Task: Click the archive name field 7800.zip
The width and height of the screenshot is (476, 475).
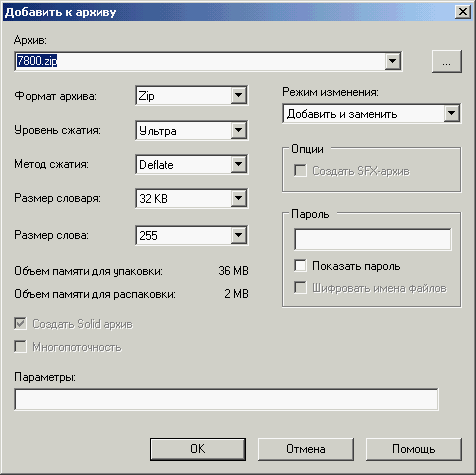Action: pyautogui.click(x=200, y=61)
